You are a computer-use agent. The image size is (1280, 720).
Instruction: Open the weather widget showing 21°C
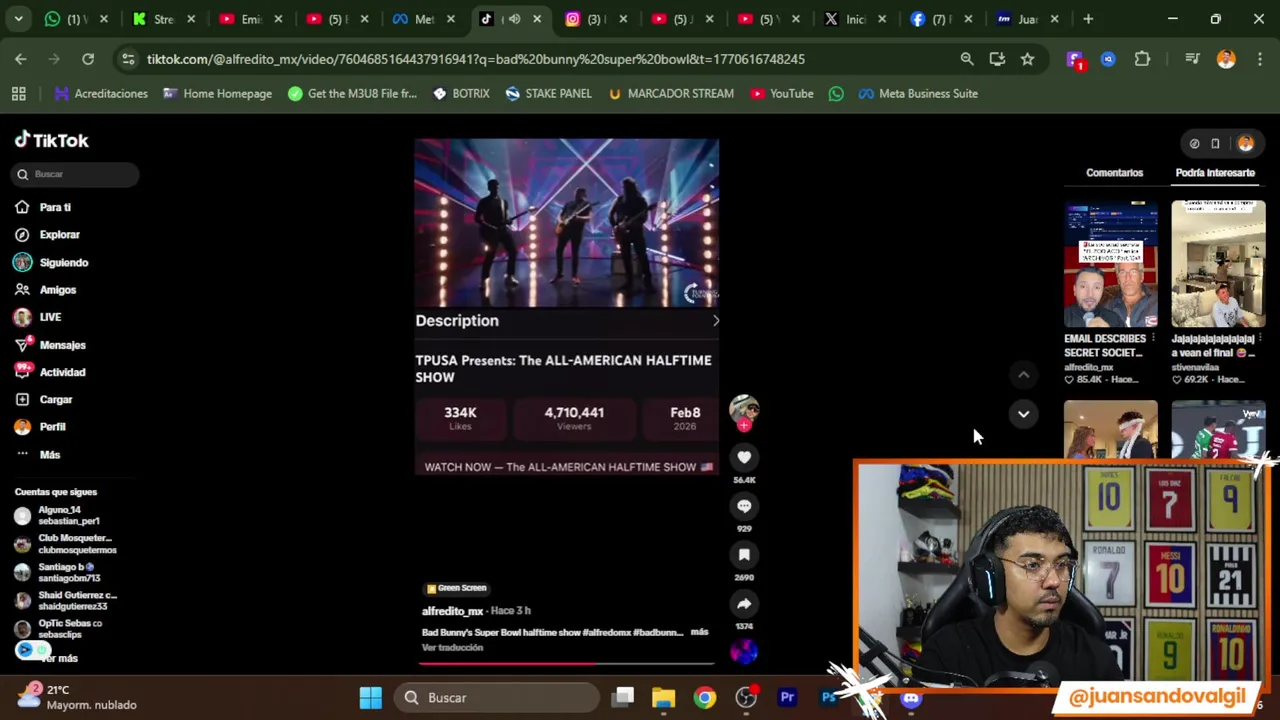76,697
